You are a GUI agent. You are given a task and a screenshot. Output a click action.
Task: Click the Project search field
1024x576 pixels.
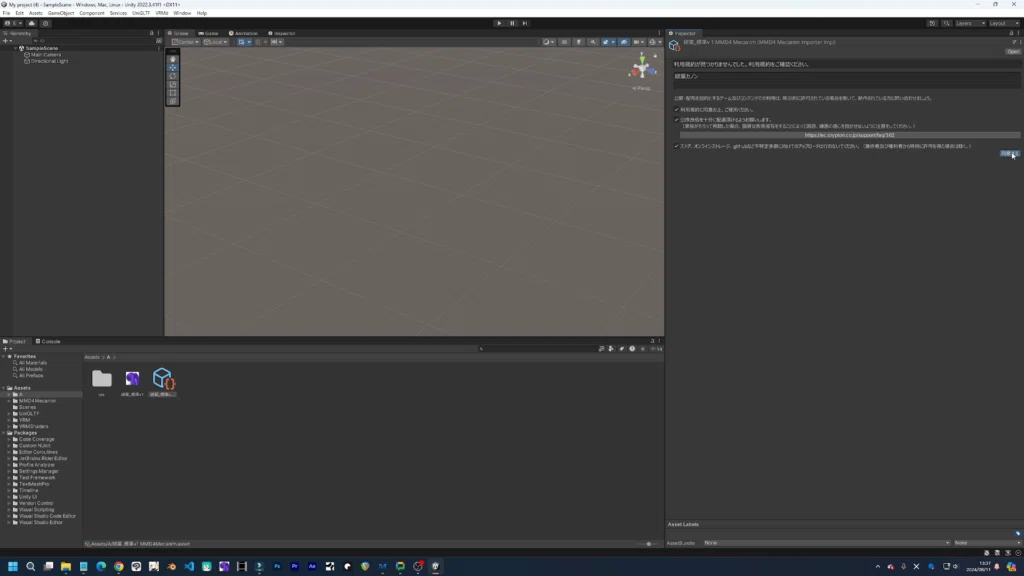point(537,349)
